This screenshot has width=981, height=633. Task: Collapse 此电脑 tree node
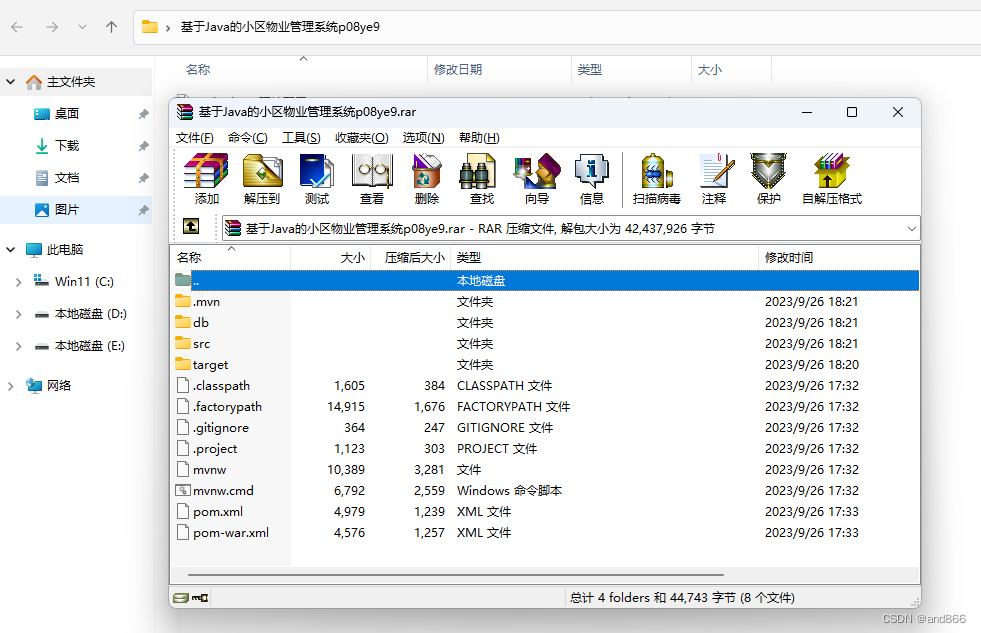coord(11,250)
